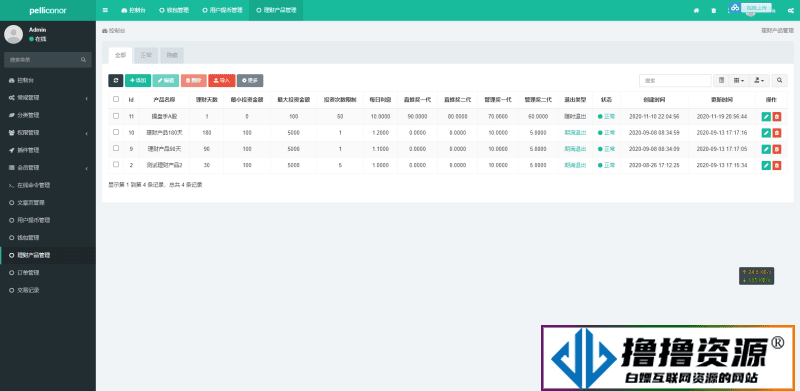The image size is (800, 391).
Task: Delete row 理财产品90天 with trash icon
Action: pyautogui.click(x=777, y=149)
